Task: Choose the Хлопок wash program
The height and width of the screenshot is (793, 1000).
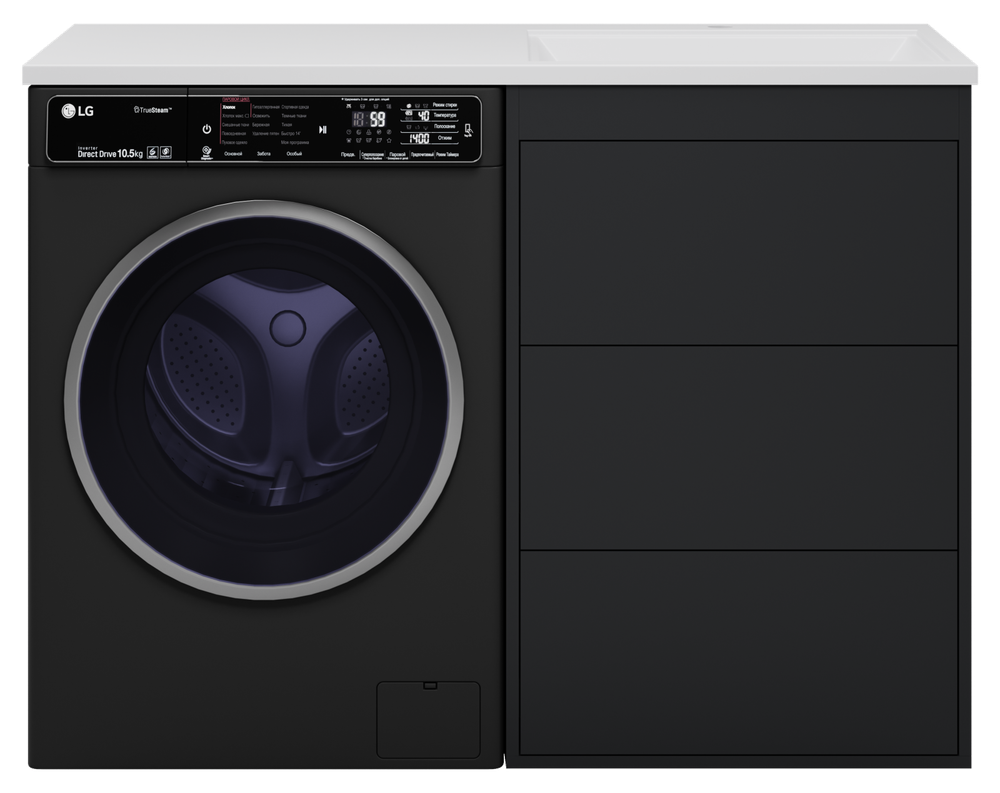Action: tap(229, 107)
